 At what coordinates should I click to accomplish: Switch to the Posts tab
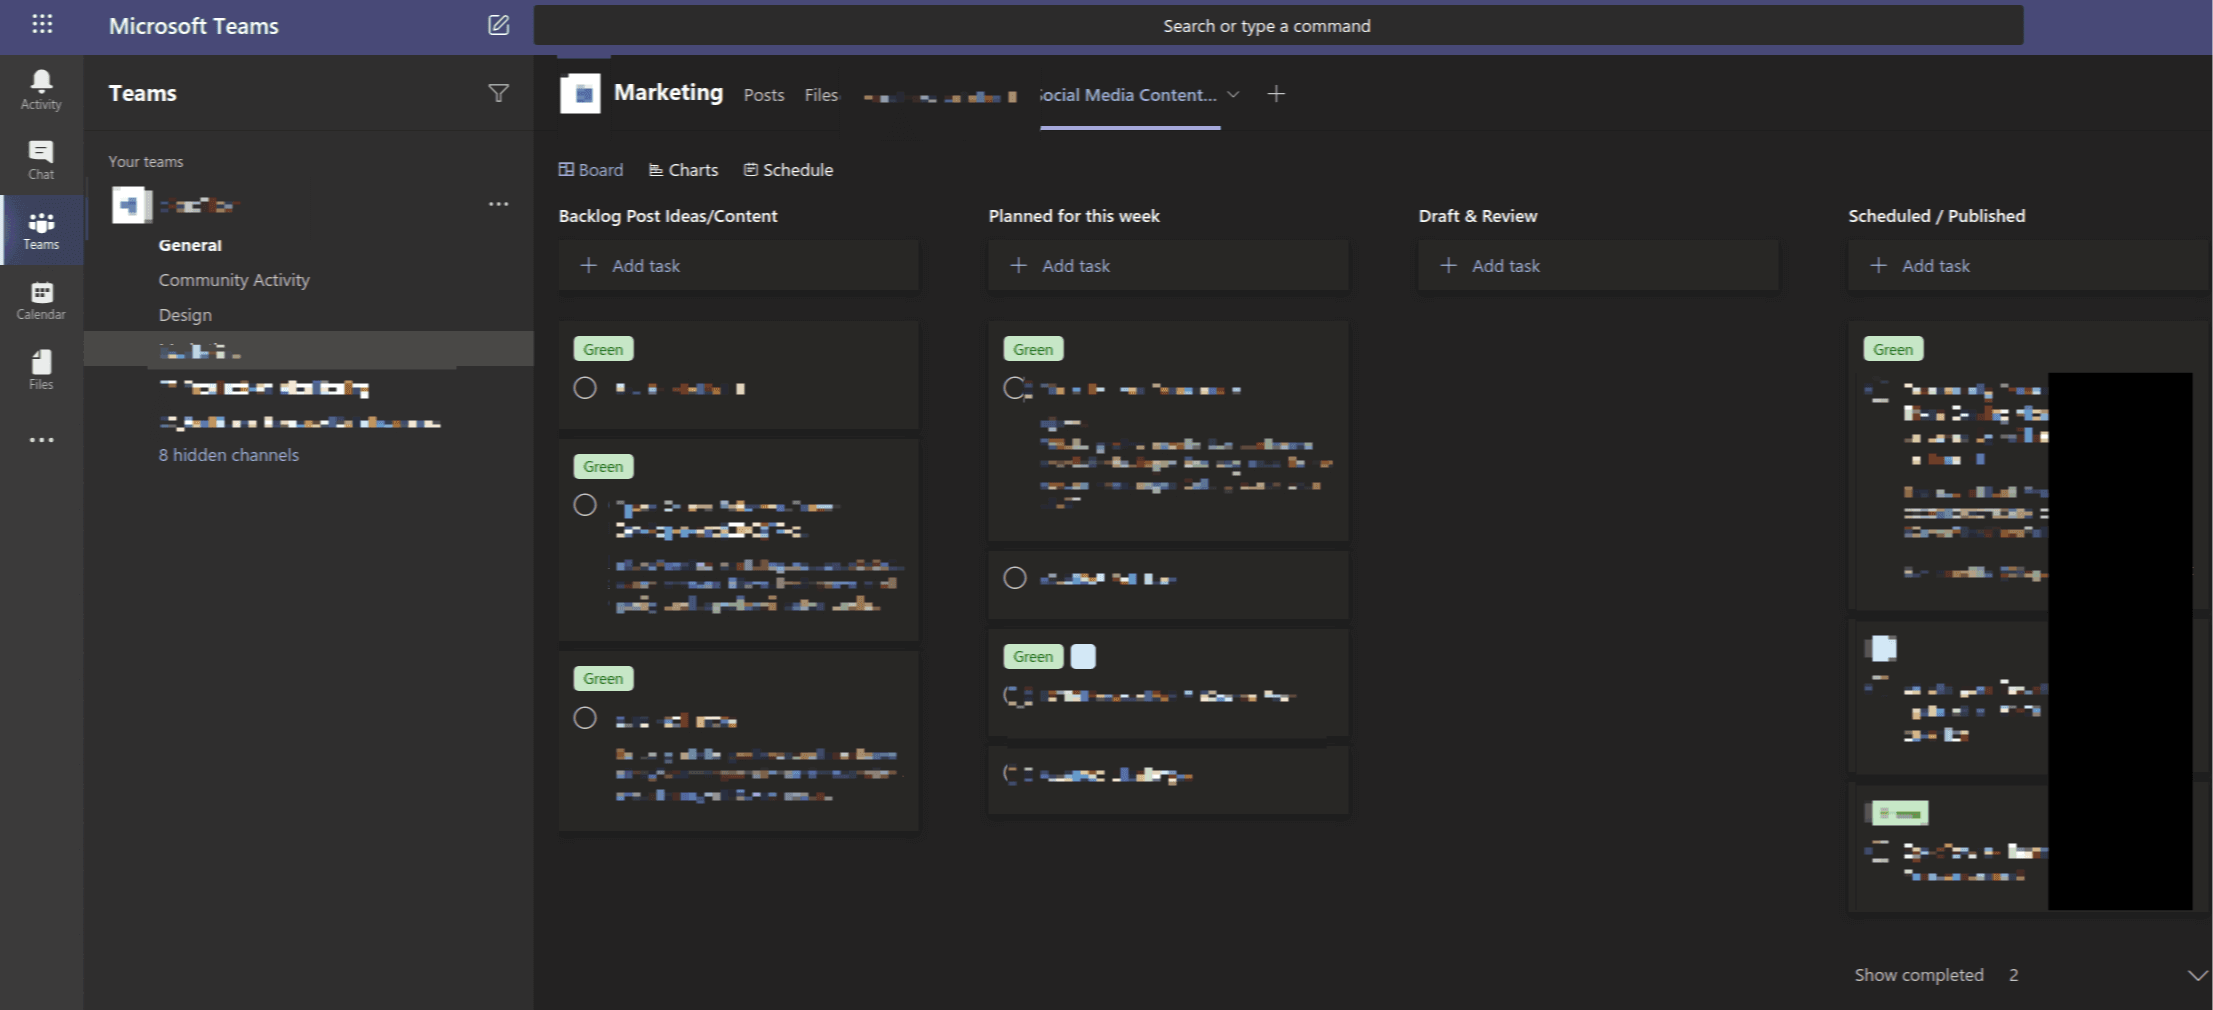[764, 95]
